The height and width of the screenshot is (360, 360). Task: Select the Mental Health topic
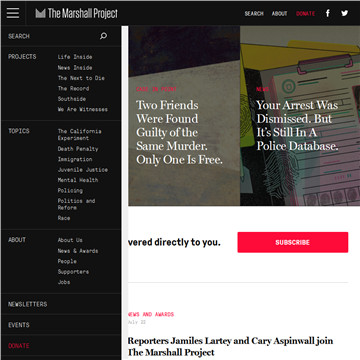tap(78, 180)
